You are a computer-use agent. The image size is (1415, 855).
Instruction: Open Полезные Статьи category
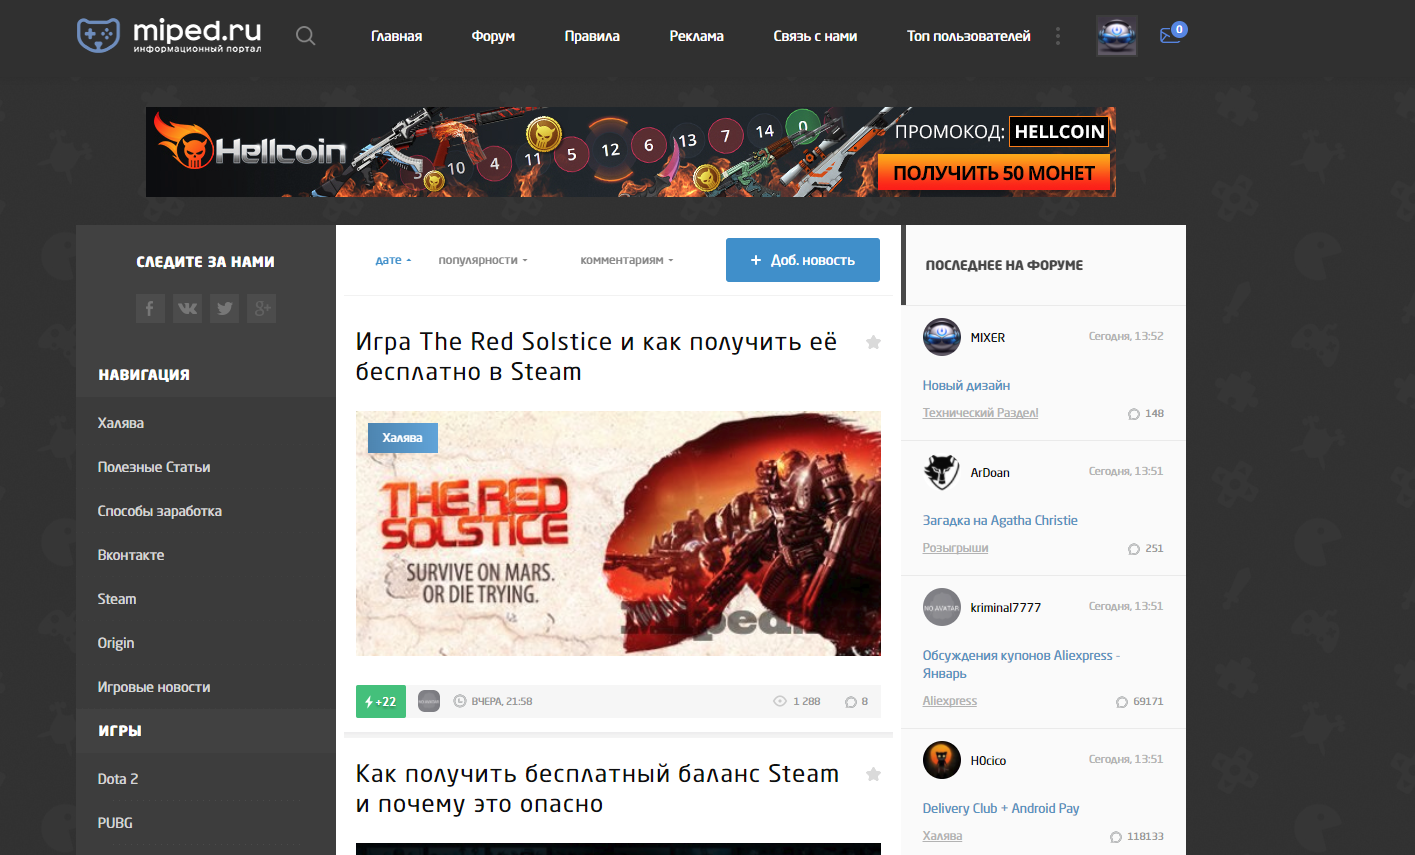(x=154, y=467)
